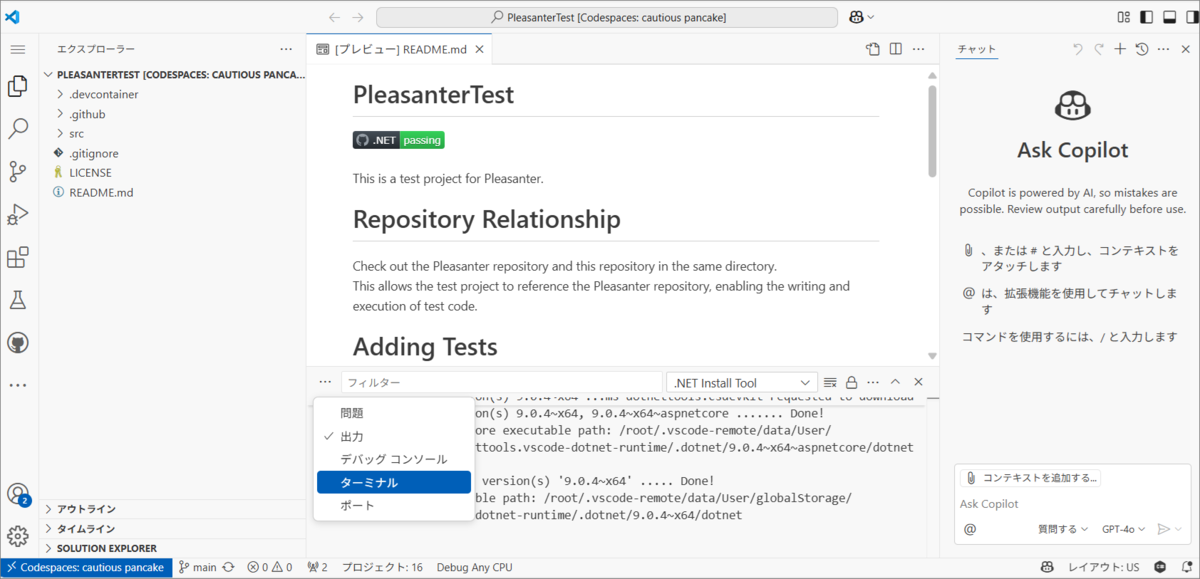Image resolution: width=1200 pixels, height=579 pixels.
Task: Select ポート in panel menu
Action: [x=393, y=505]
